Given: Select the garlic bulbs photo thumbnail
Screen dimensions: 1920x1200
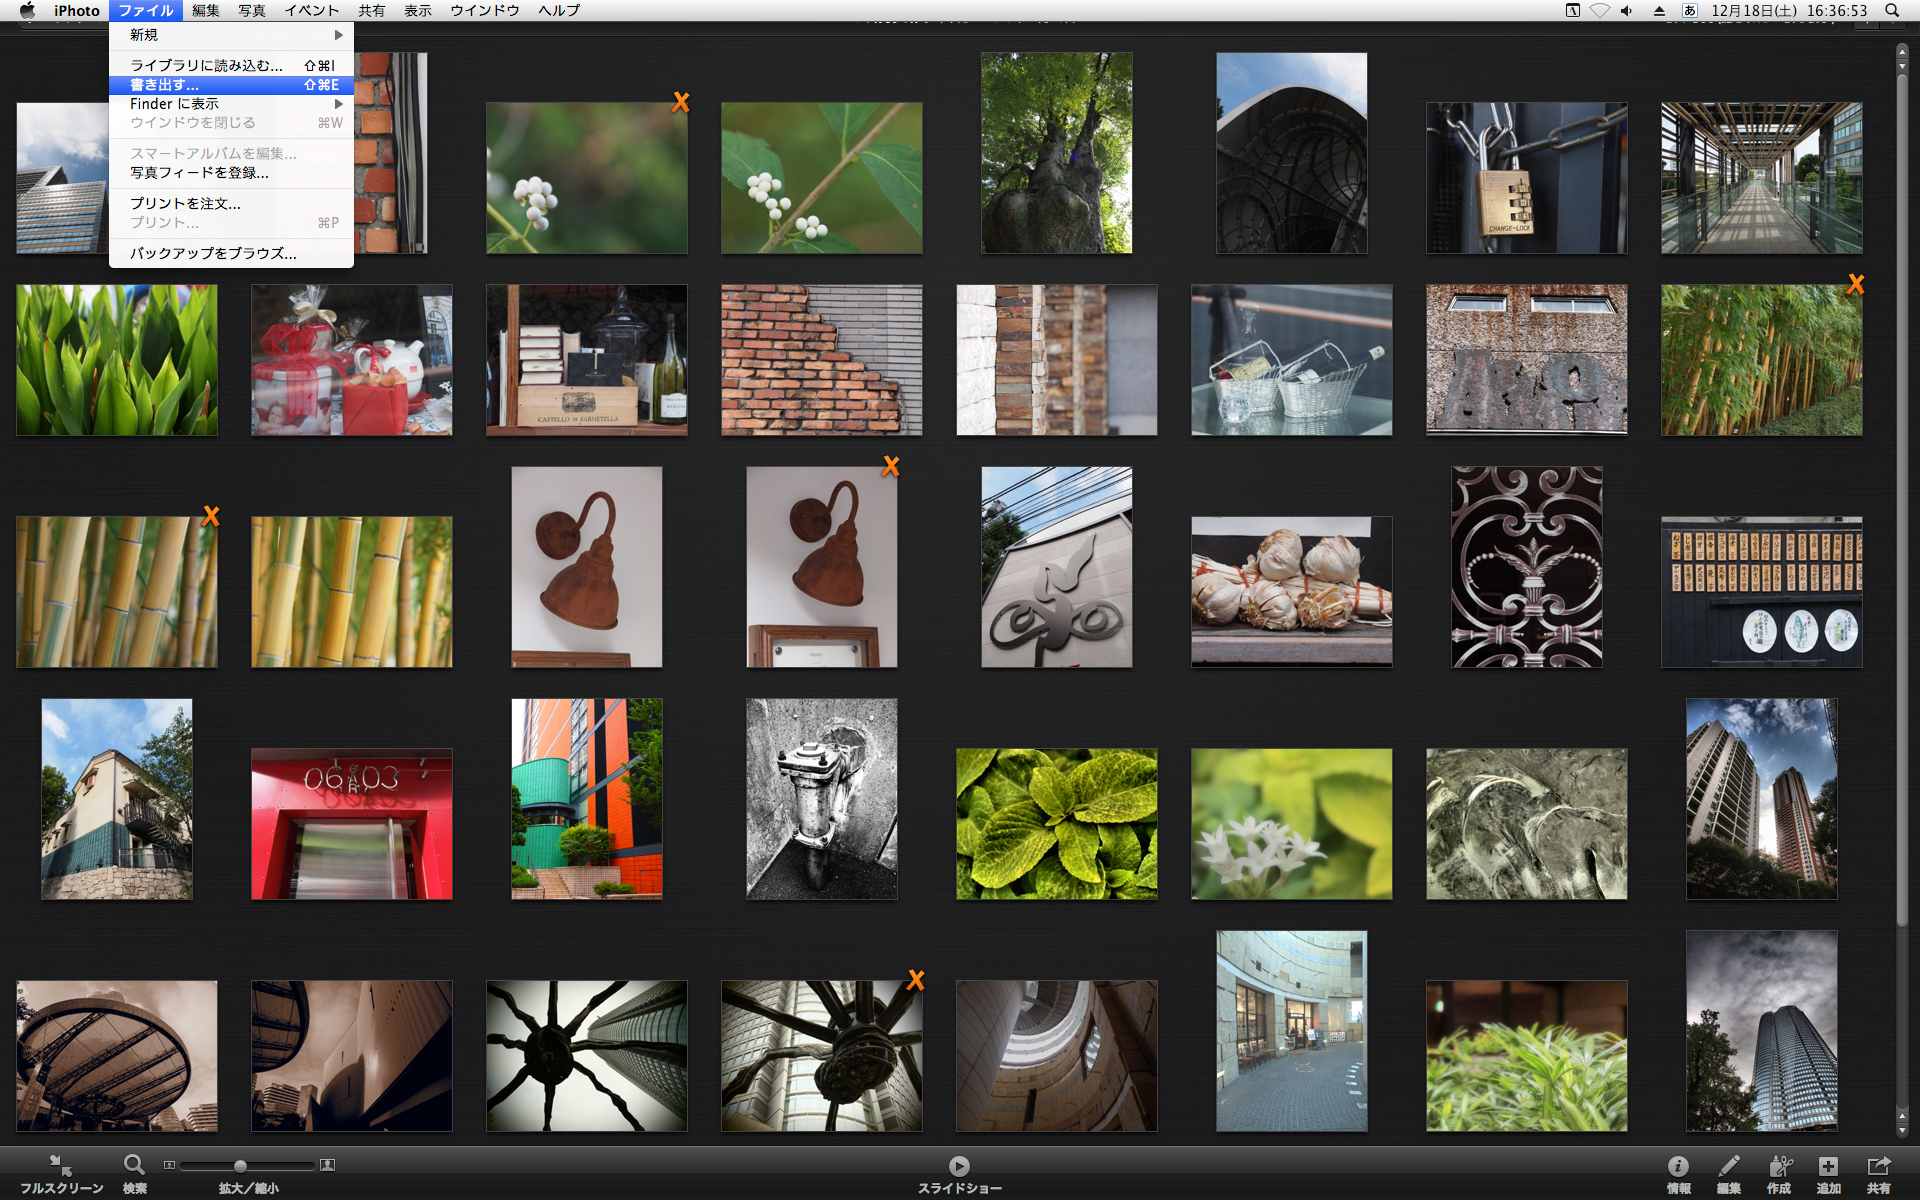Looking at the screenshot, I should 1291,591.
